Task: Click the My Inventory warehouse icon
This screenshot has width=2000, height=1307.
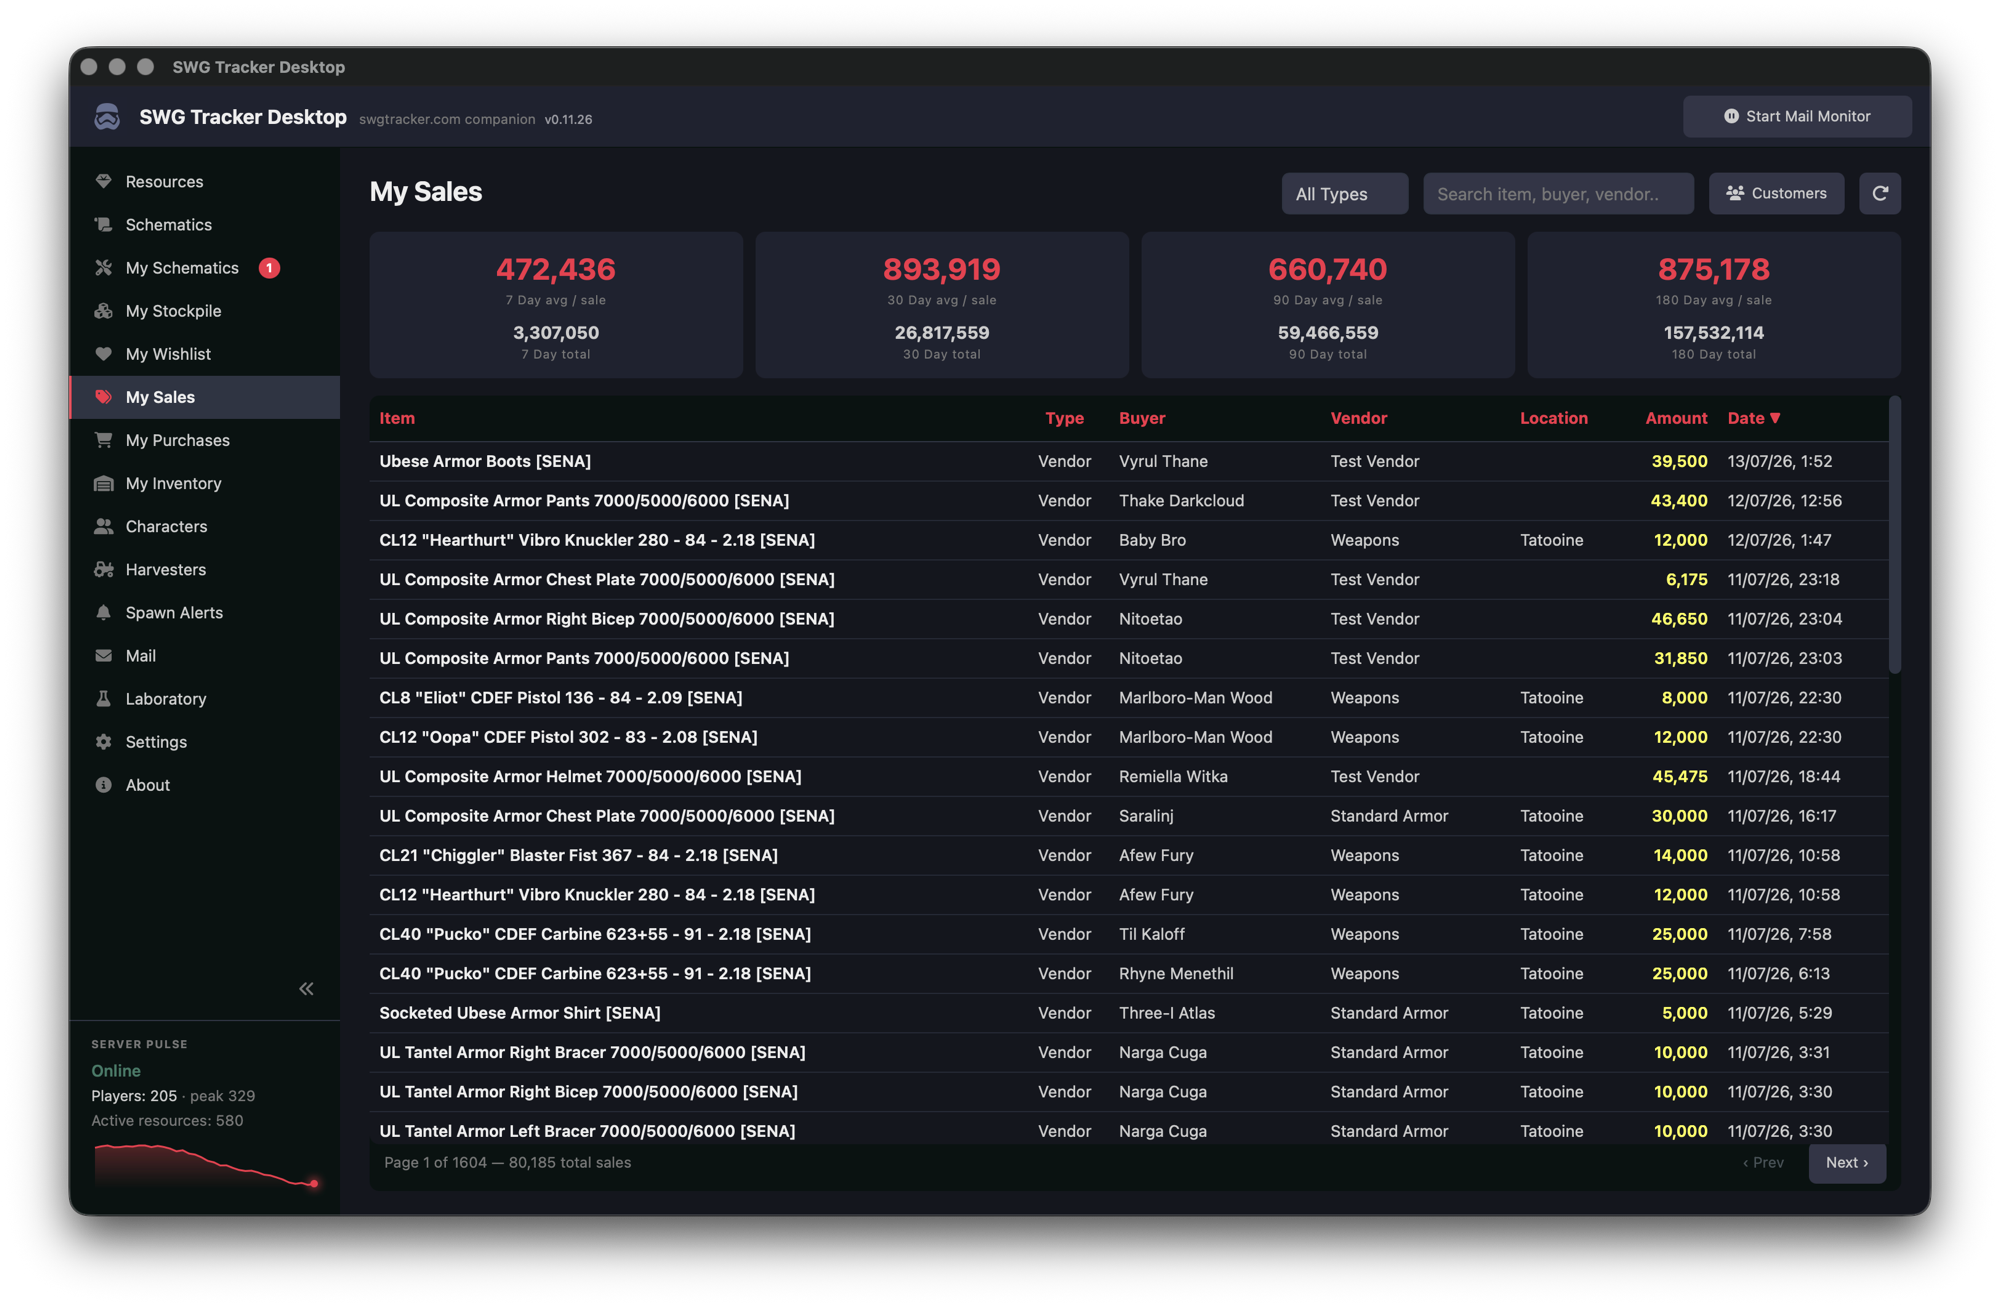Action: [103, 483]
